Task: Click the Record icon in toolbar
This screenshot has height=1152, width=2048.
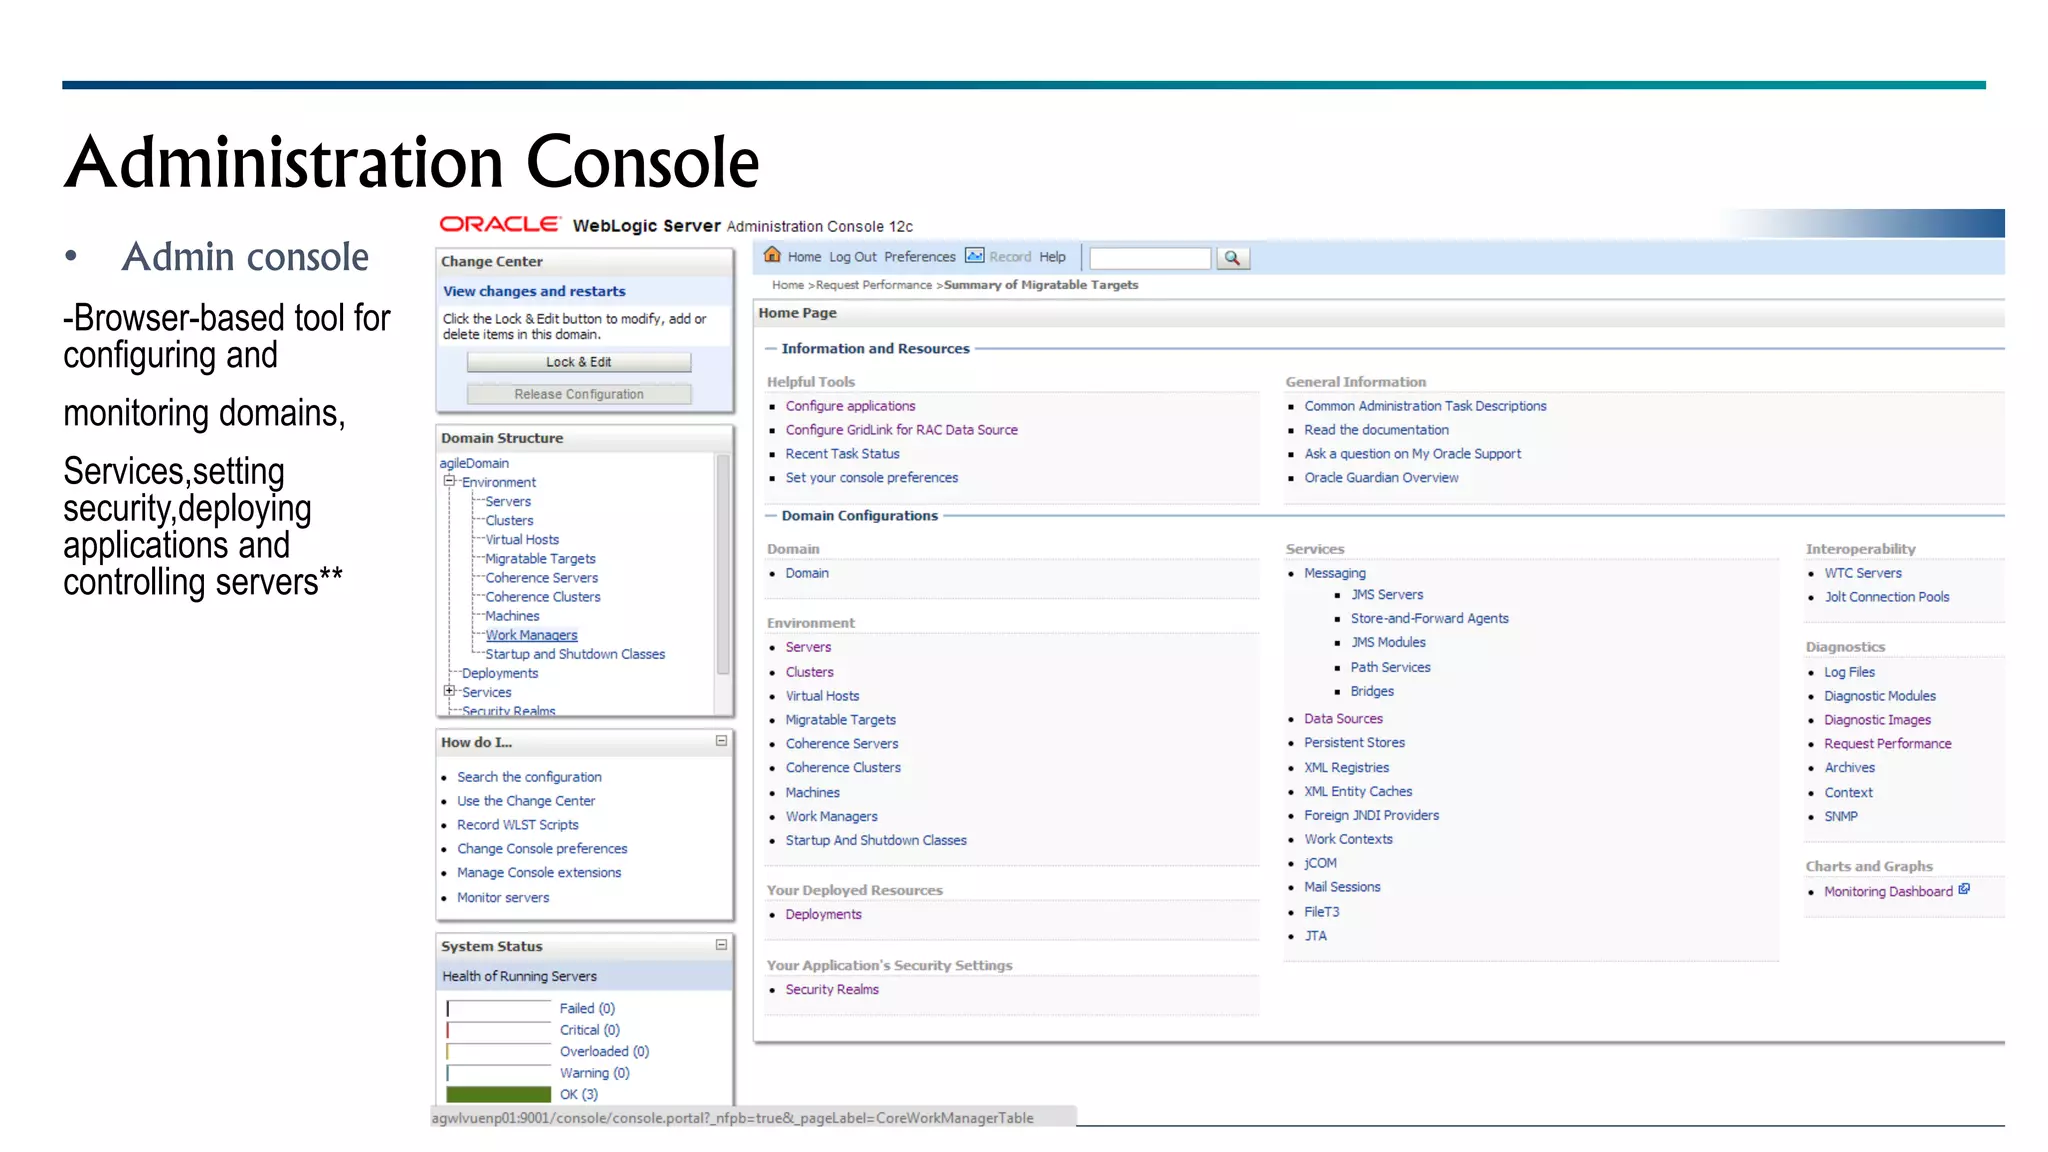Action: point(974,256)
